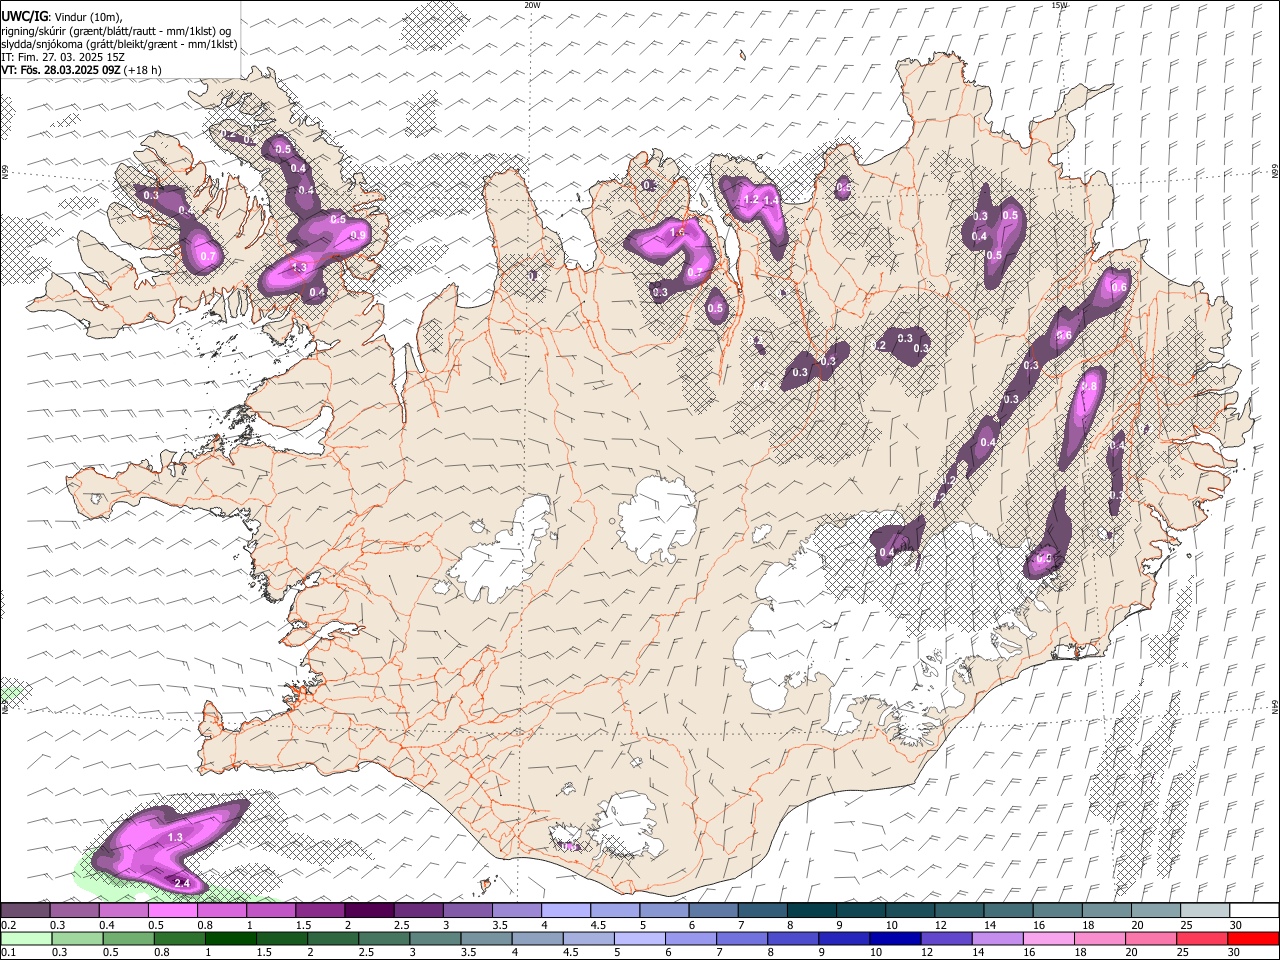Pick the darkest purple snow swatch at 2
The width and height of the screenshot is (1280, 960).
(x=368, y=910)
